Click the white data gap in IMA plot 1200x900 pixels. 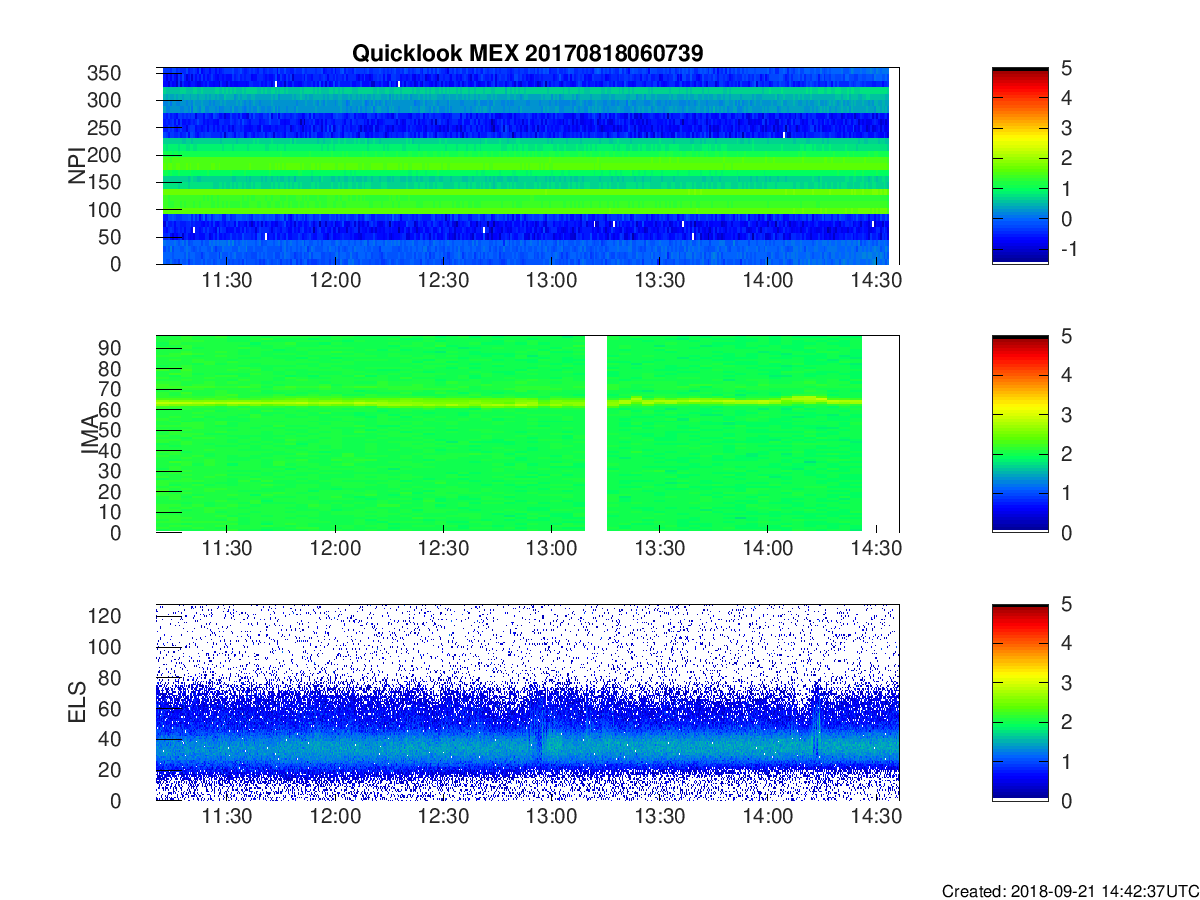click(596, 434)
